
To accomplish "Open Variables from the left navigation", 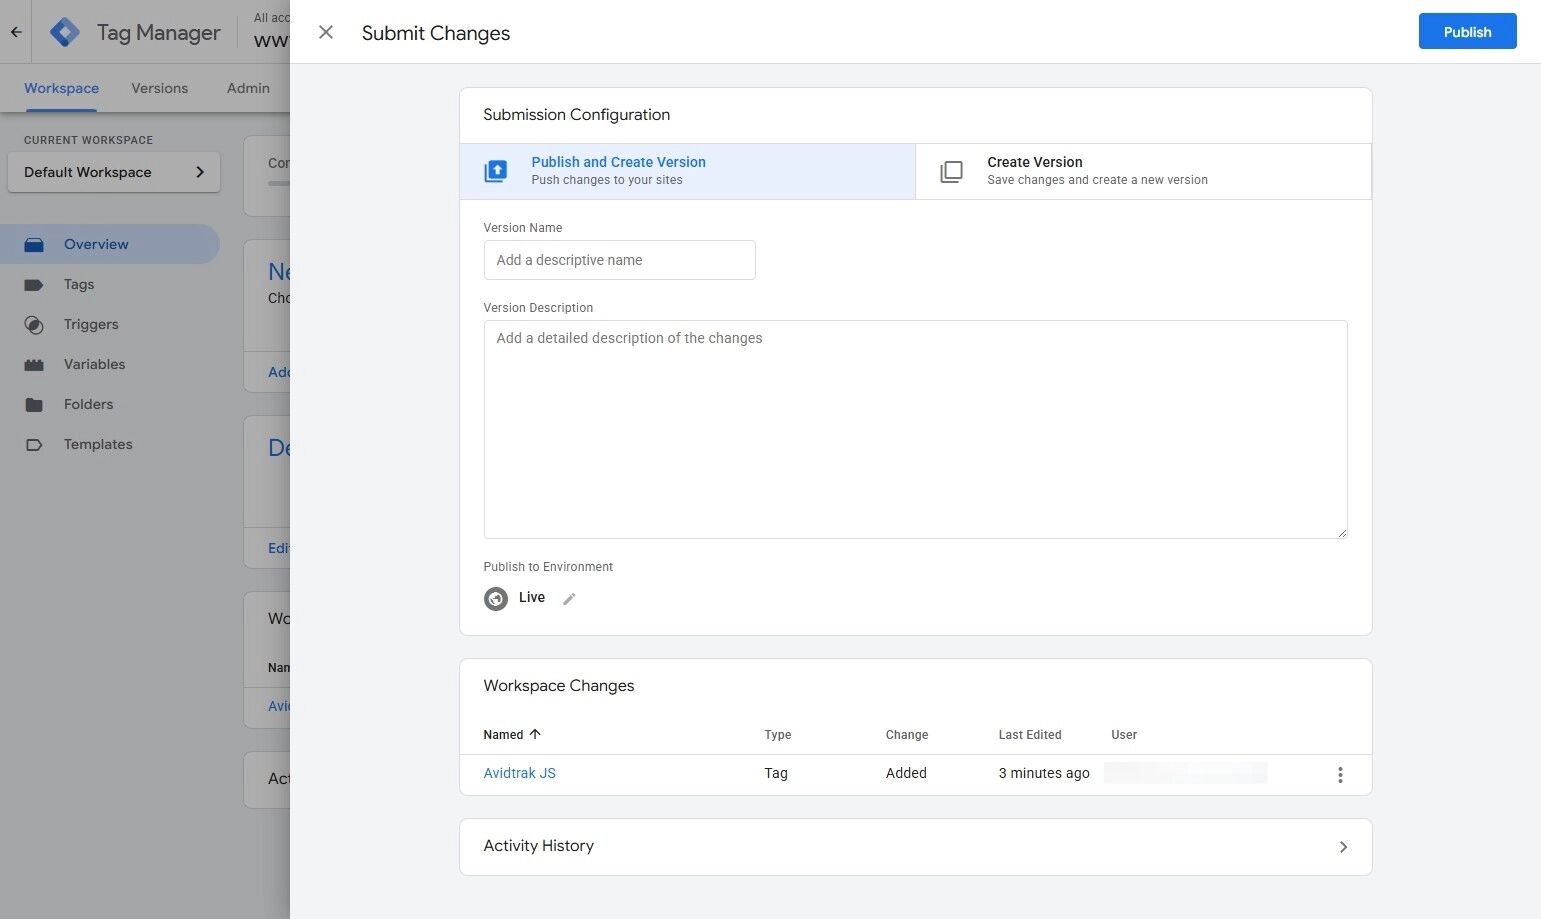I will click(94, 364).
